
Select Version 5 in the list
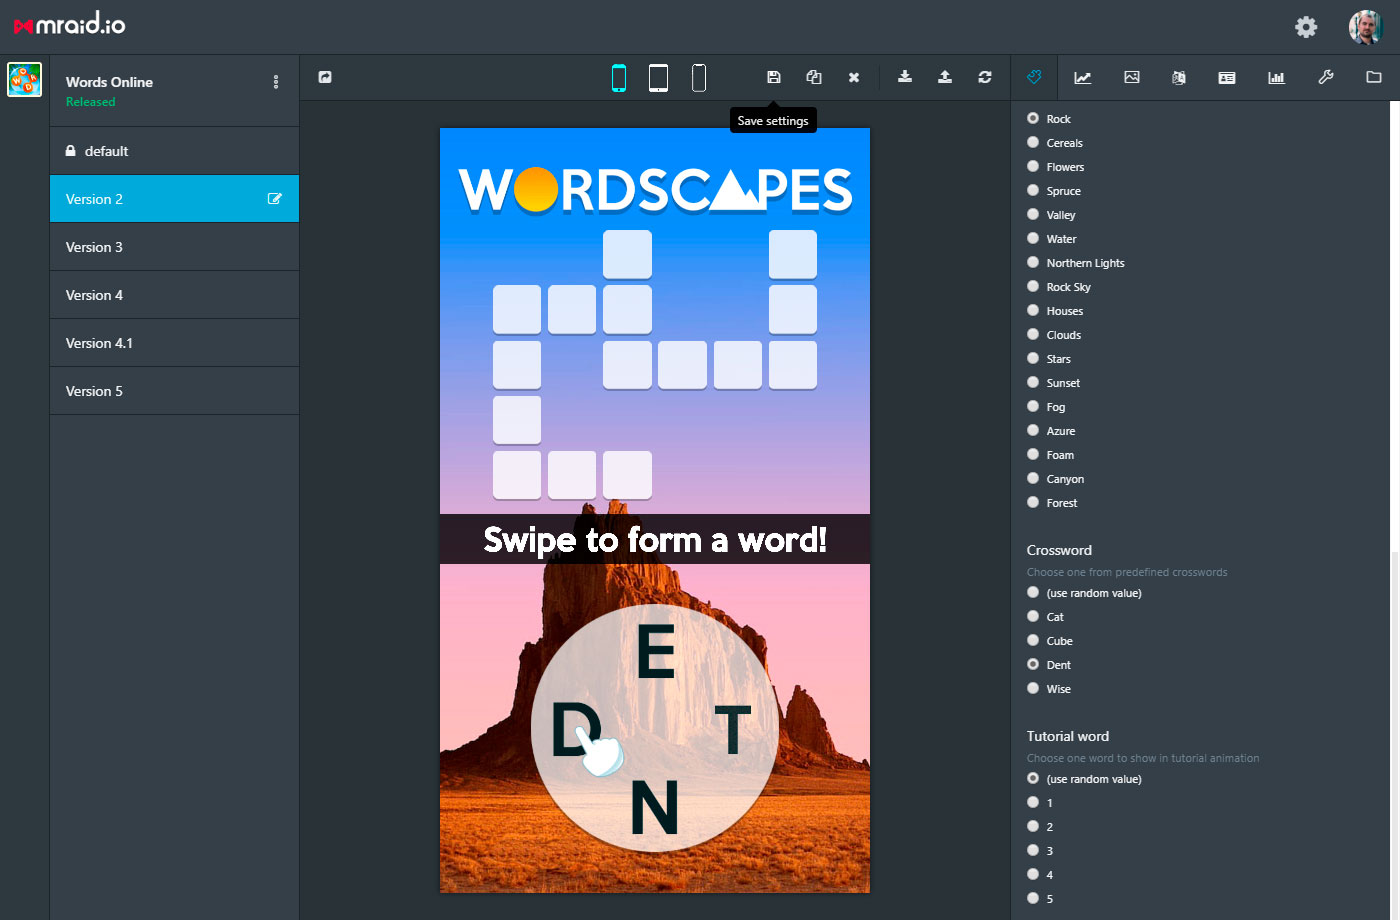[x=174, y=391]
